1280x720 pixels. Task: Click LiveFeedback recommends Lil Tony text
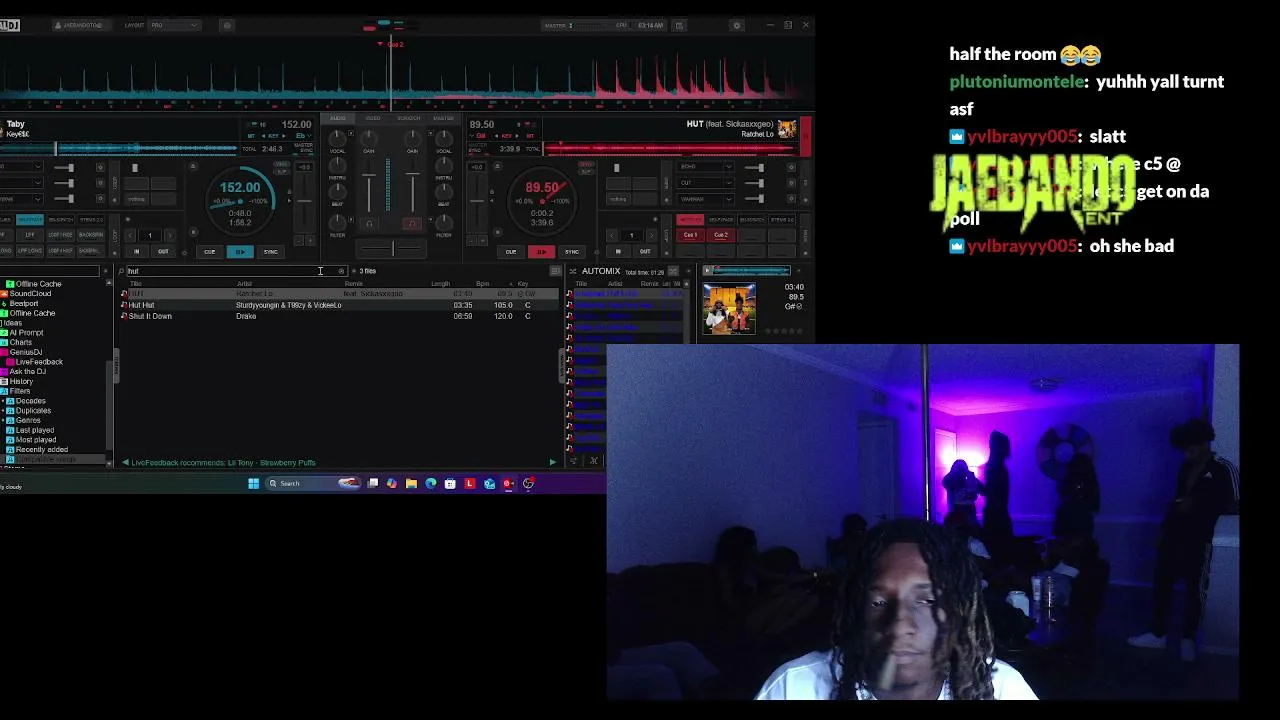pyautogui.click(x=223, y=463)
